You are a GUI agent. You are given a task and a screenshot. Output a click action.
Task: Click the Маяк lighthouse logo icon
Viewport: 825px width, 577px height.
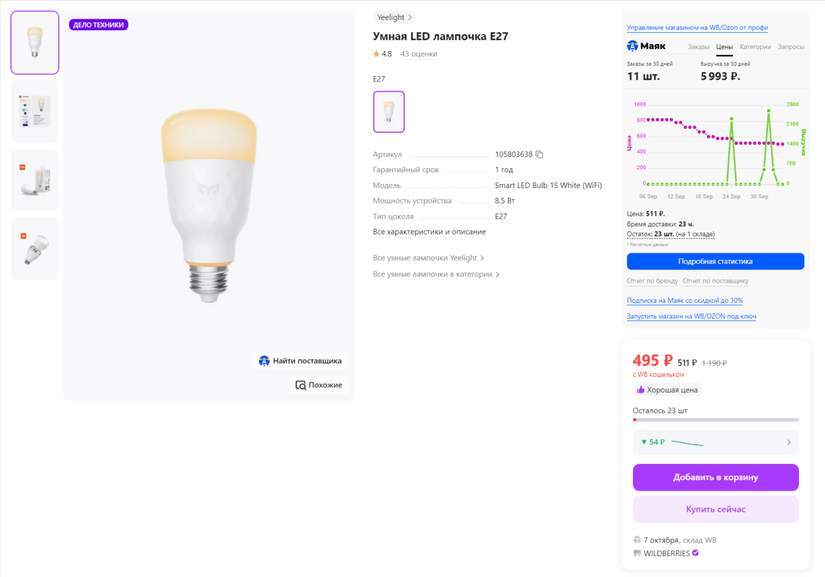click(632, 46)
